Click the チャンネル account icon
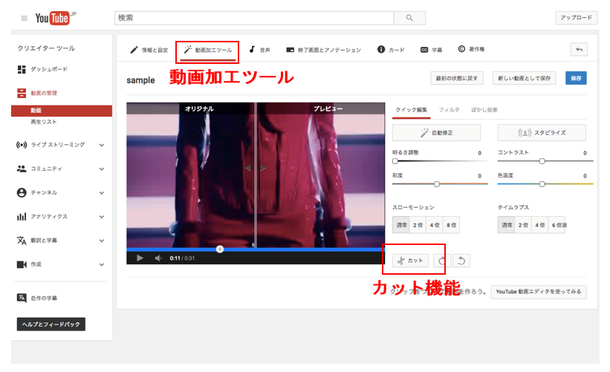The image size is (610, 372). [x=21, y=193]
